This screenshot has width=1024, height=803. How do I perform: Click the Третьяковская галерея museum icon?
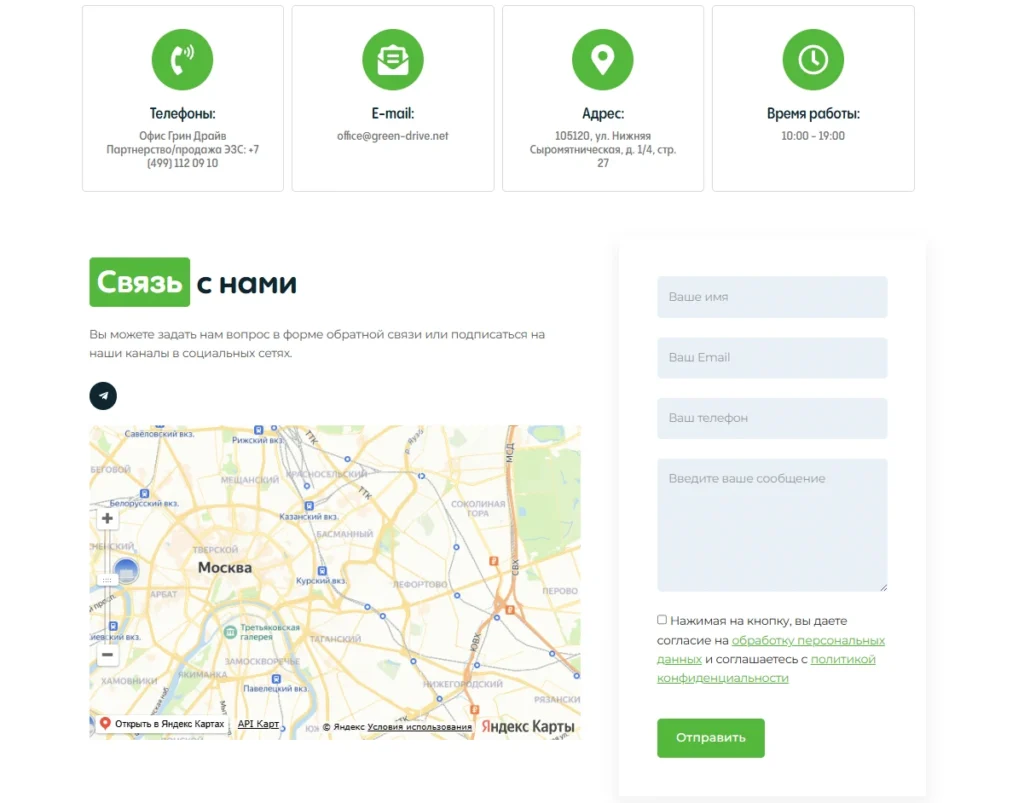(230, 632)
